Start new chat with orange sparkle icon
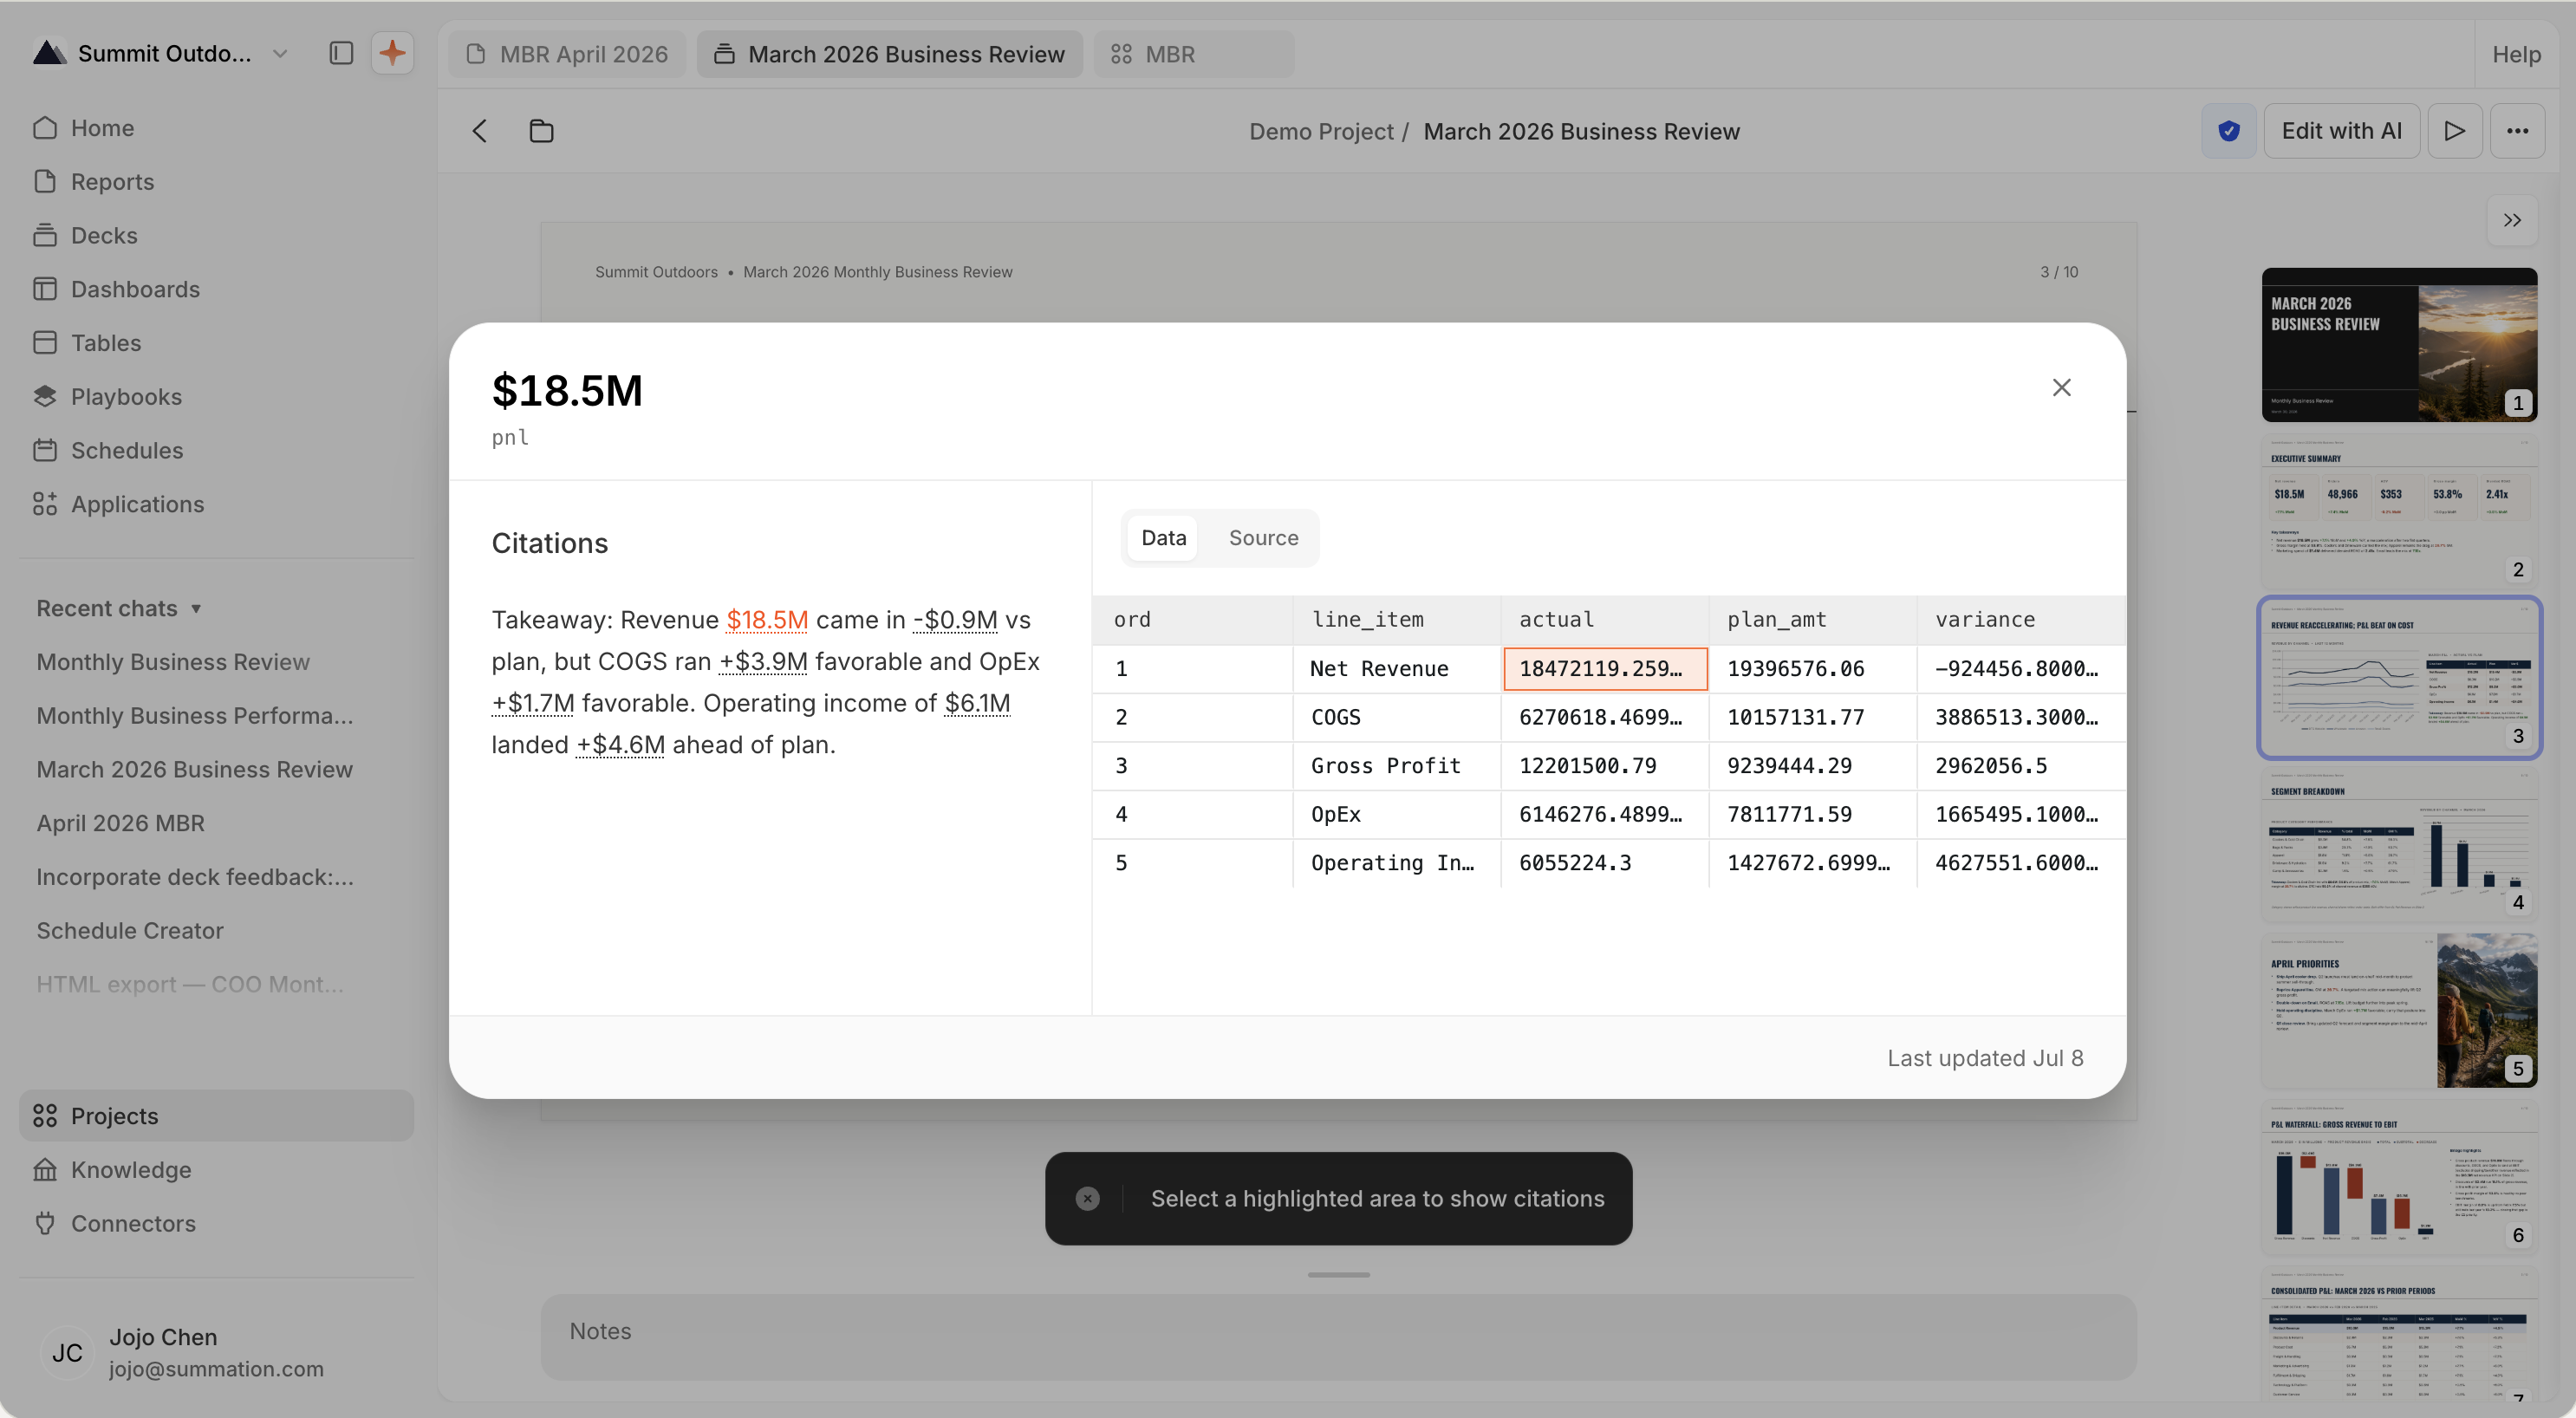Image resolution: width=2576 pixels, height=1418 pixels. coord(392,53)
